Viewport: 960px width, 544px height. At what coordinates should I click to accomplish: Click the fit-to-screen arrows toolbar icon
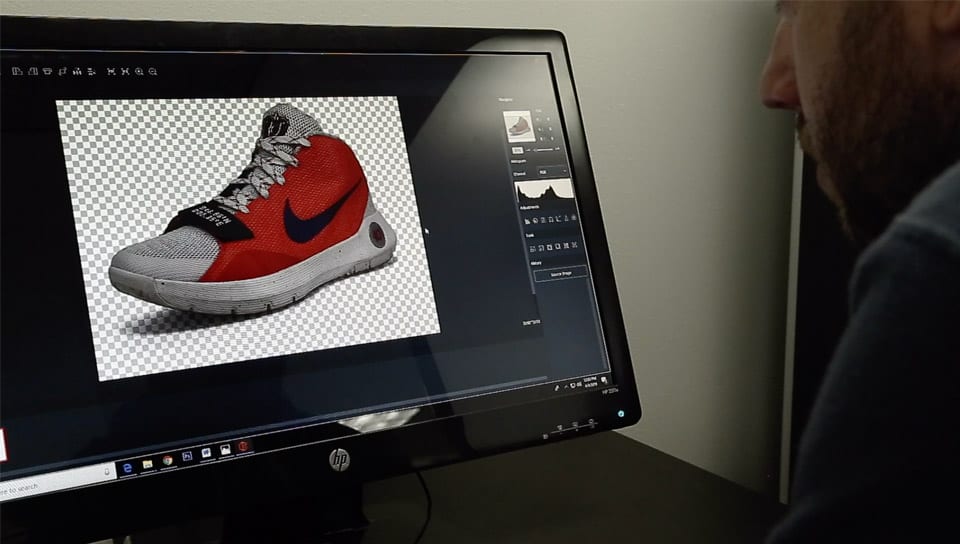(111, 72)
